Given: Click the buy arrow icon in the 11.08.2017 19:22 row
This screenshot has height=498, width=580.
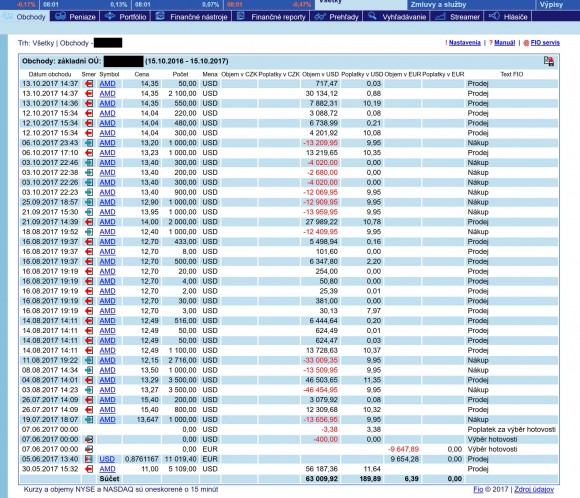Looking at the screenshot, I should [89, 360].
